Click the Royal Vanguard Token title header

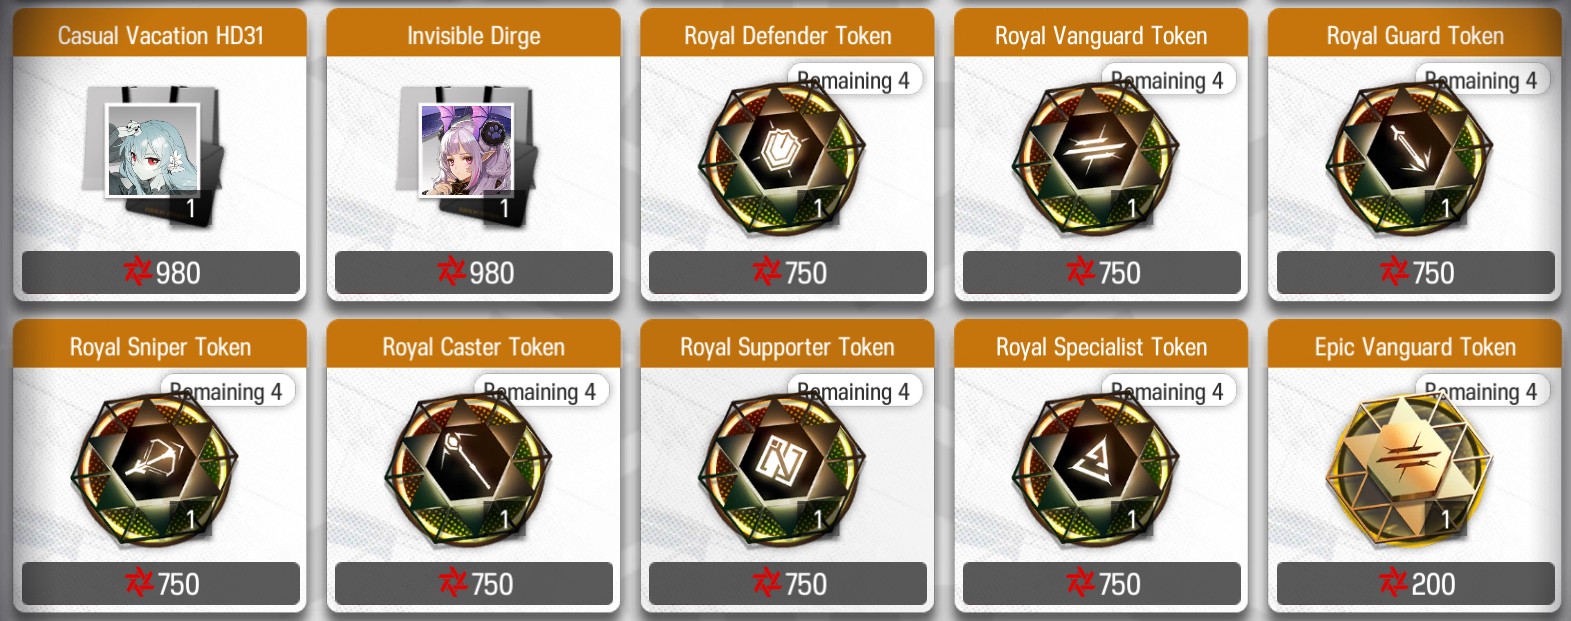[1101, 34]
